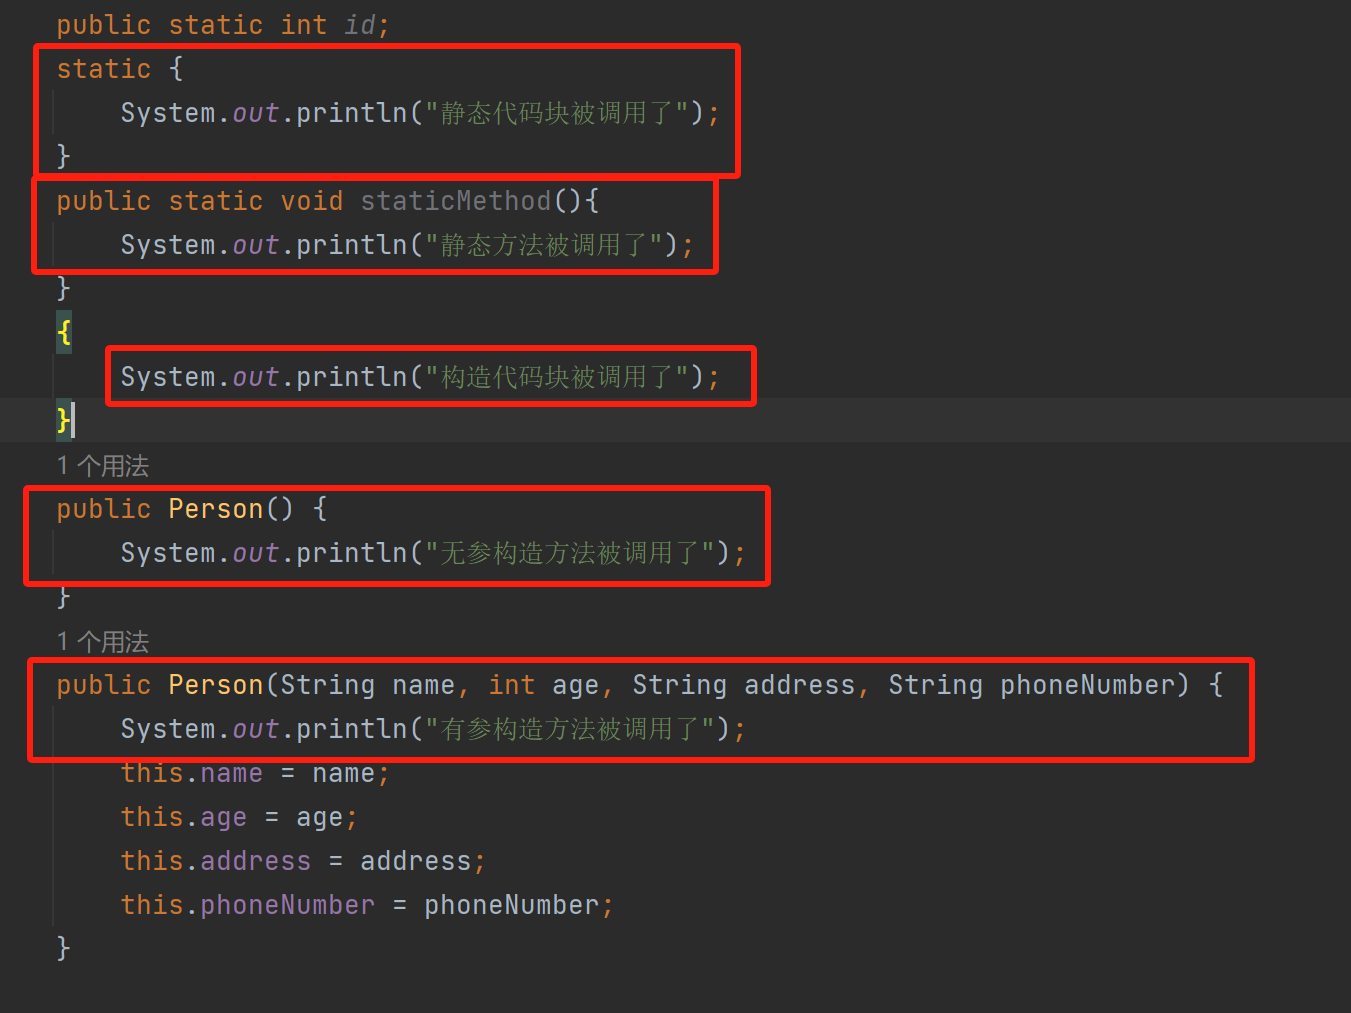
Task: Click the "构造代码块被调用了" string literal
Action: [x=557, y=377]
